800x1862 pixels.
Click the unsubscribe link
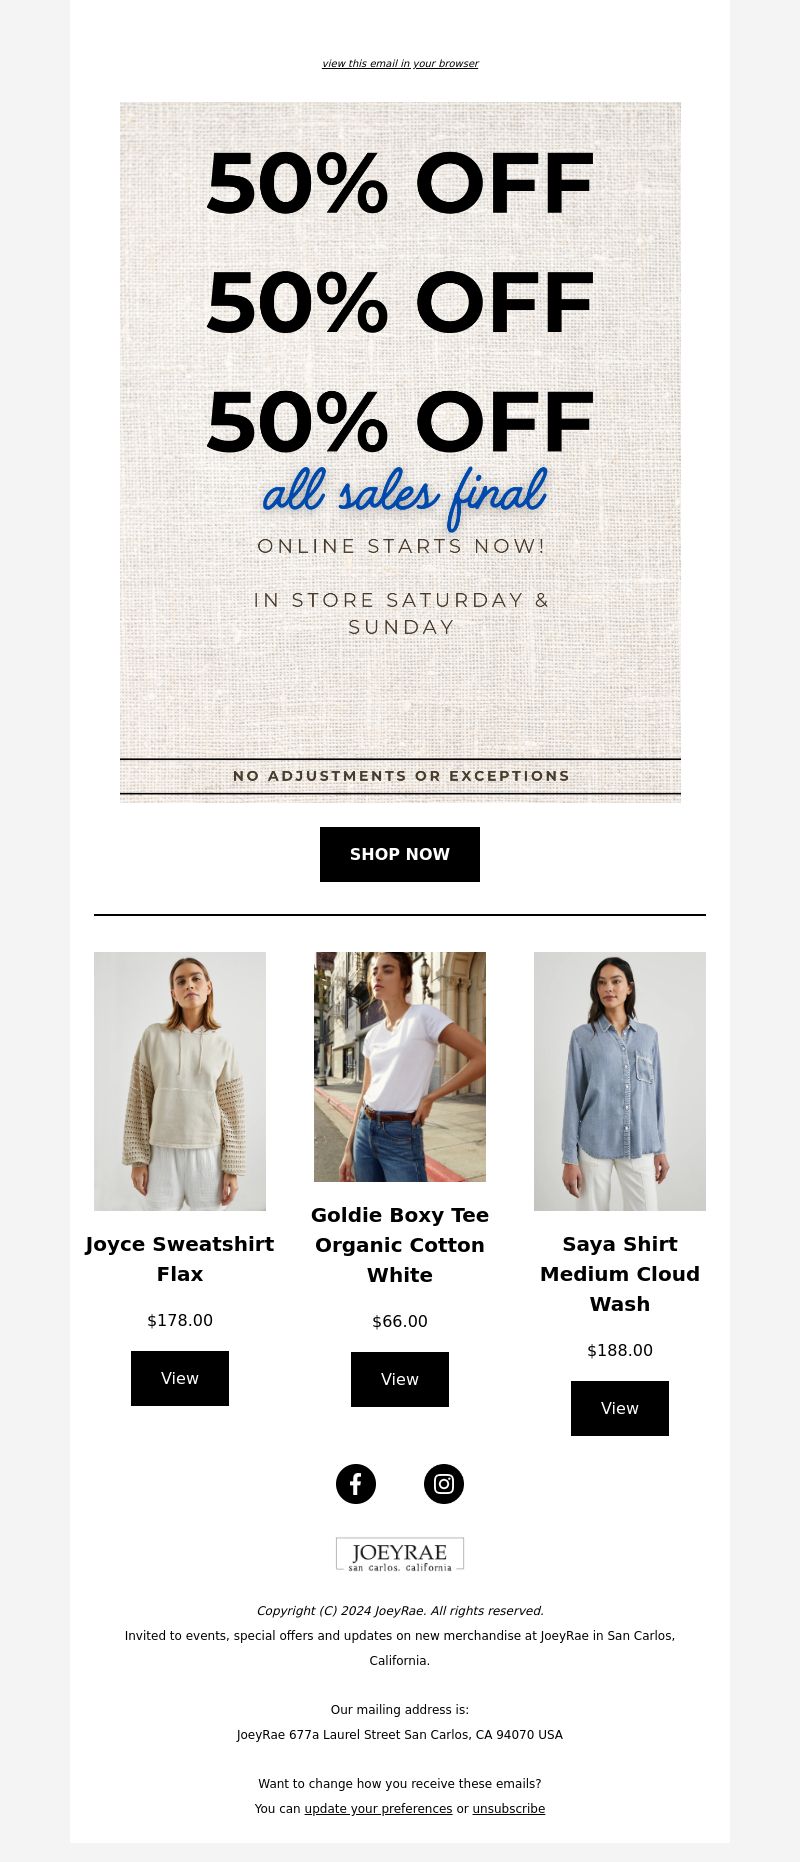(x=509, y=1808)
